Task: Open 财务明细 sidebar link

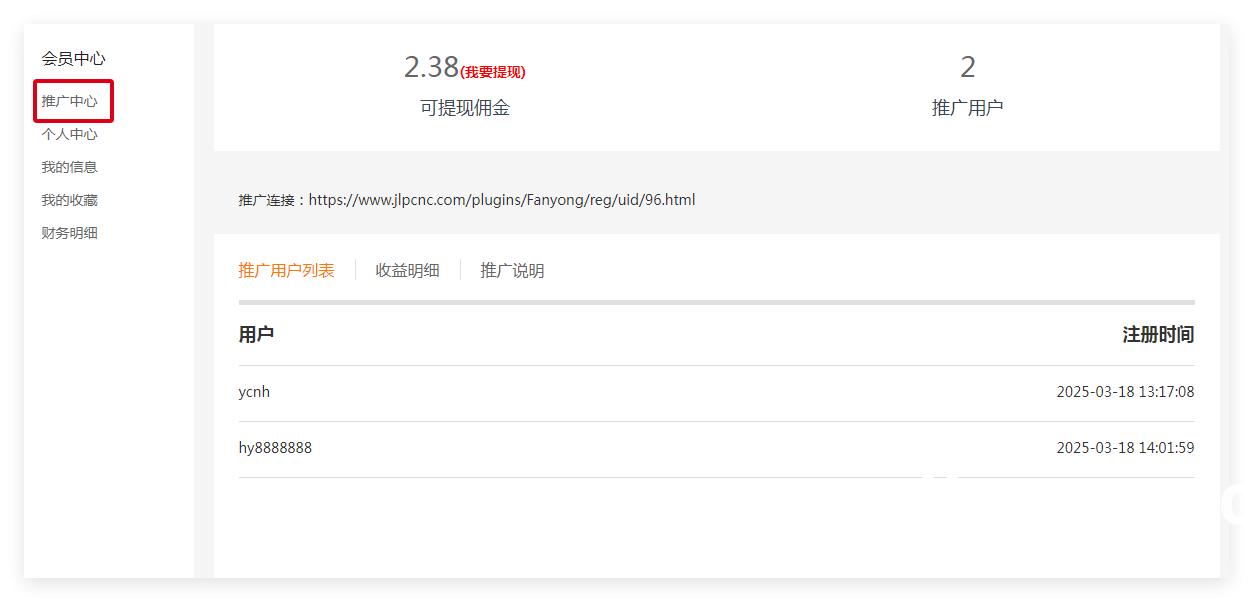Action: [70, 233]
